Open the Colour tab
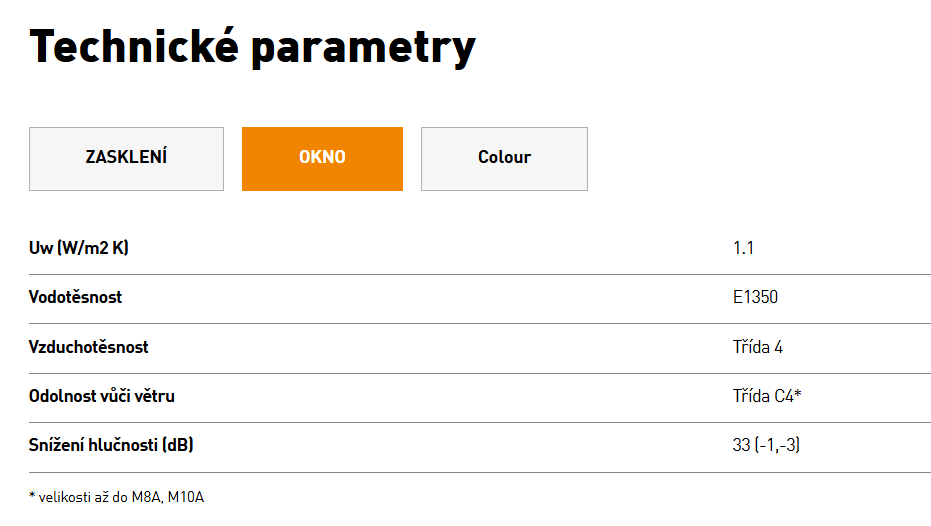This screenshot has width=931, height=526. pyautogui.click(x=504, y=159)
